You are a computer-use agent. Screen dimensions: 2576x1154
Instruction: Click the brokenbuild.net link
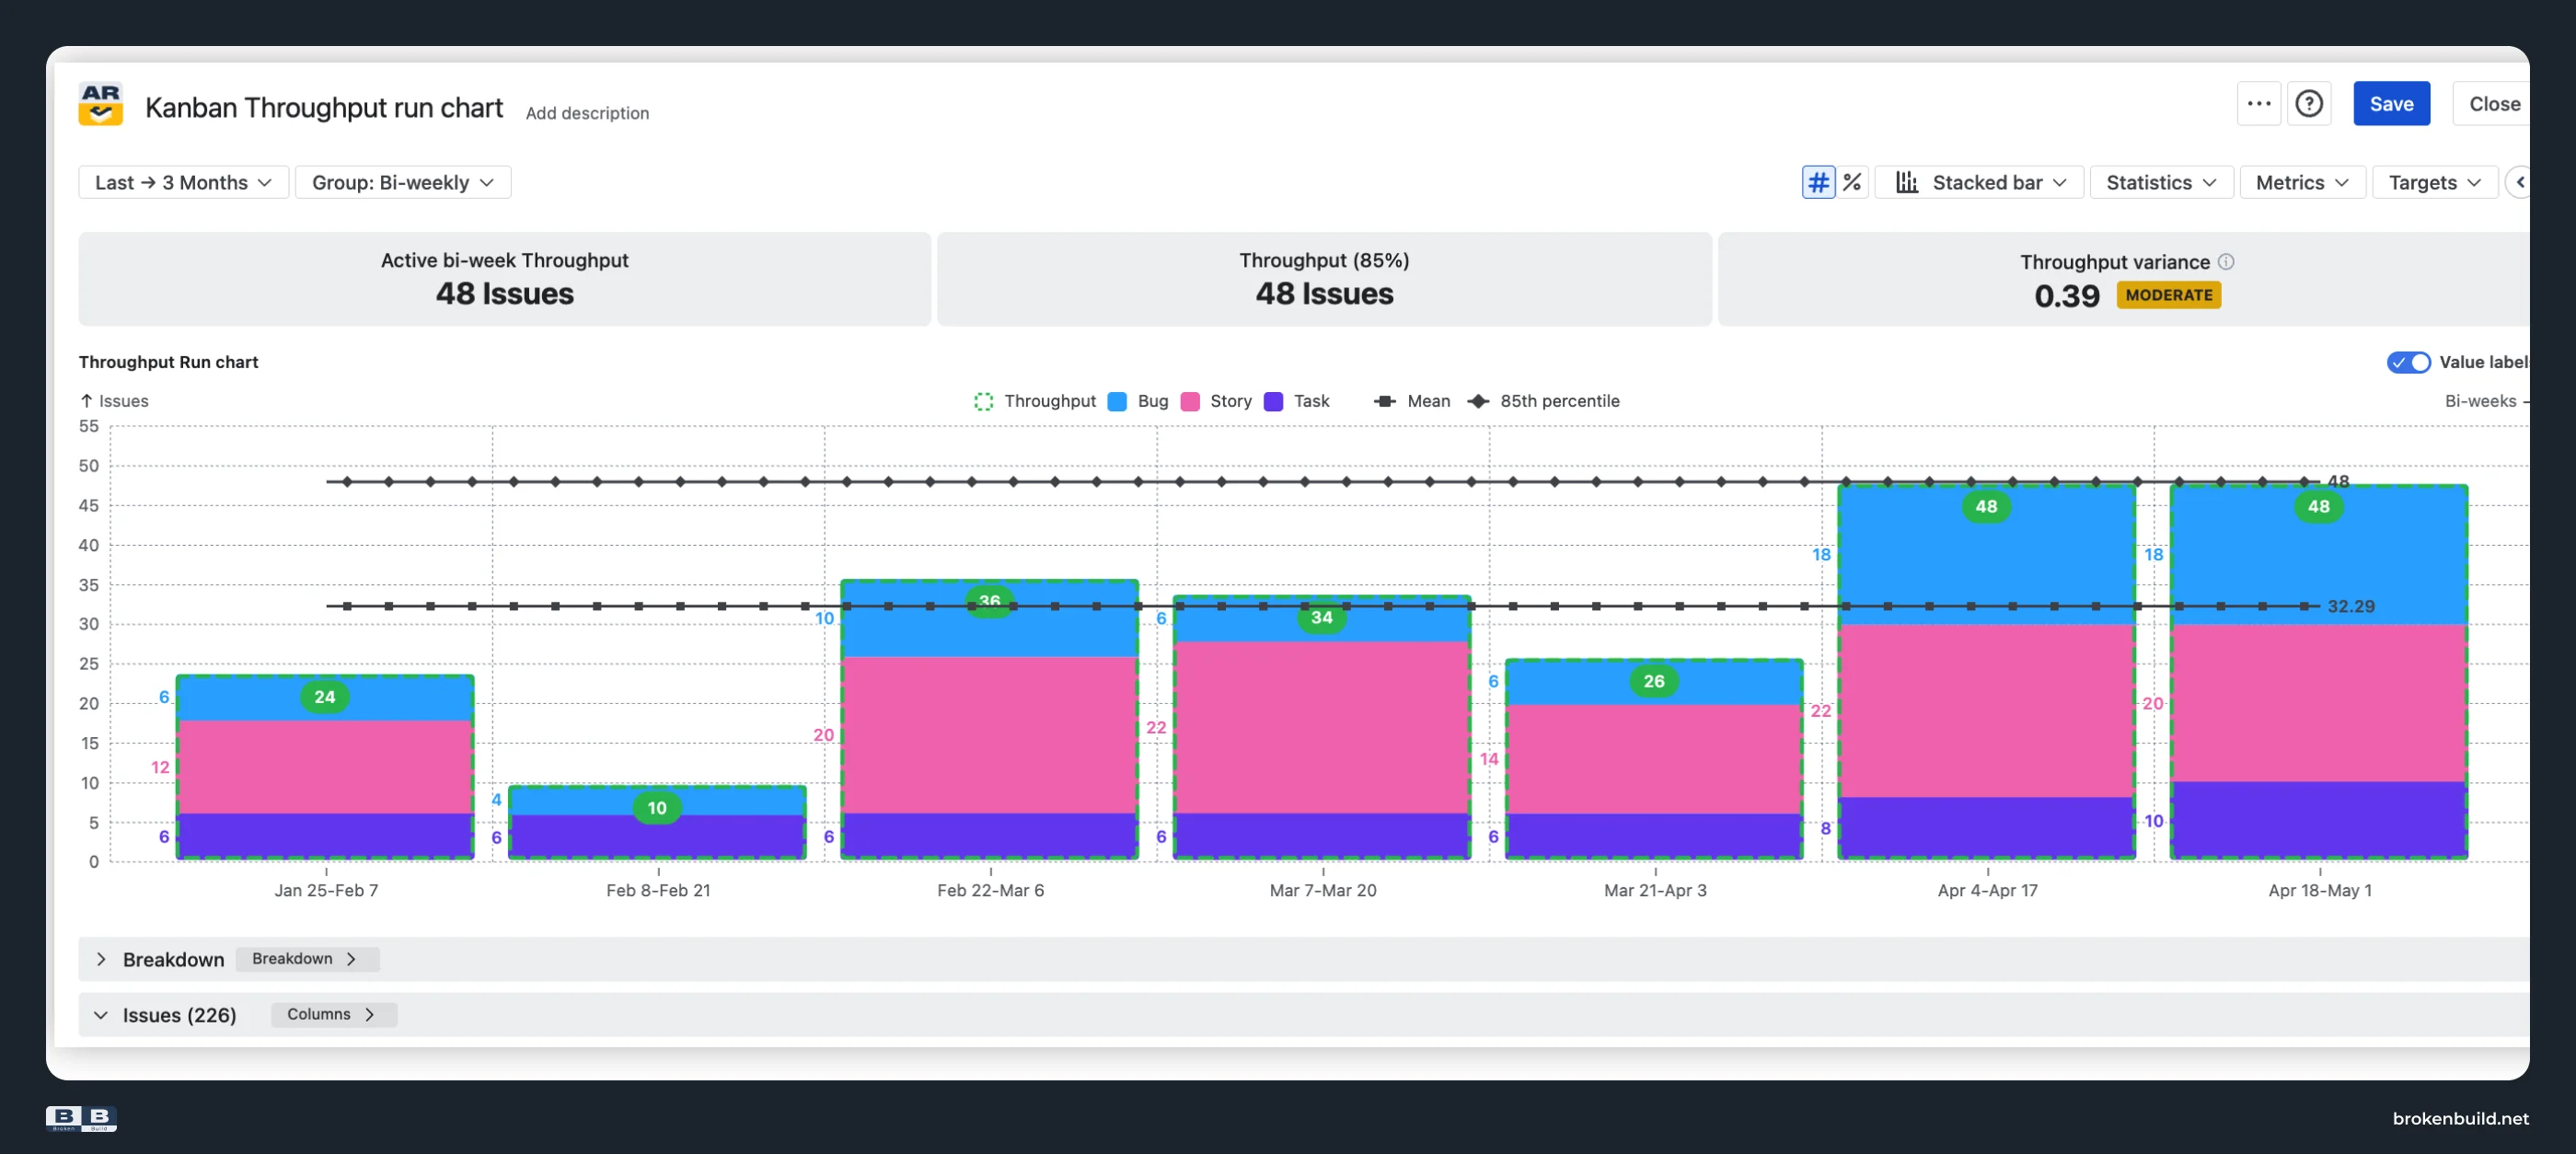pos(2460,1118)
